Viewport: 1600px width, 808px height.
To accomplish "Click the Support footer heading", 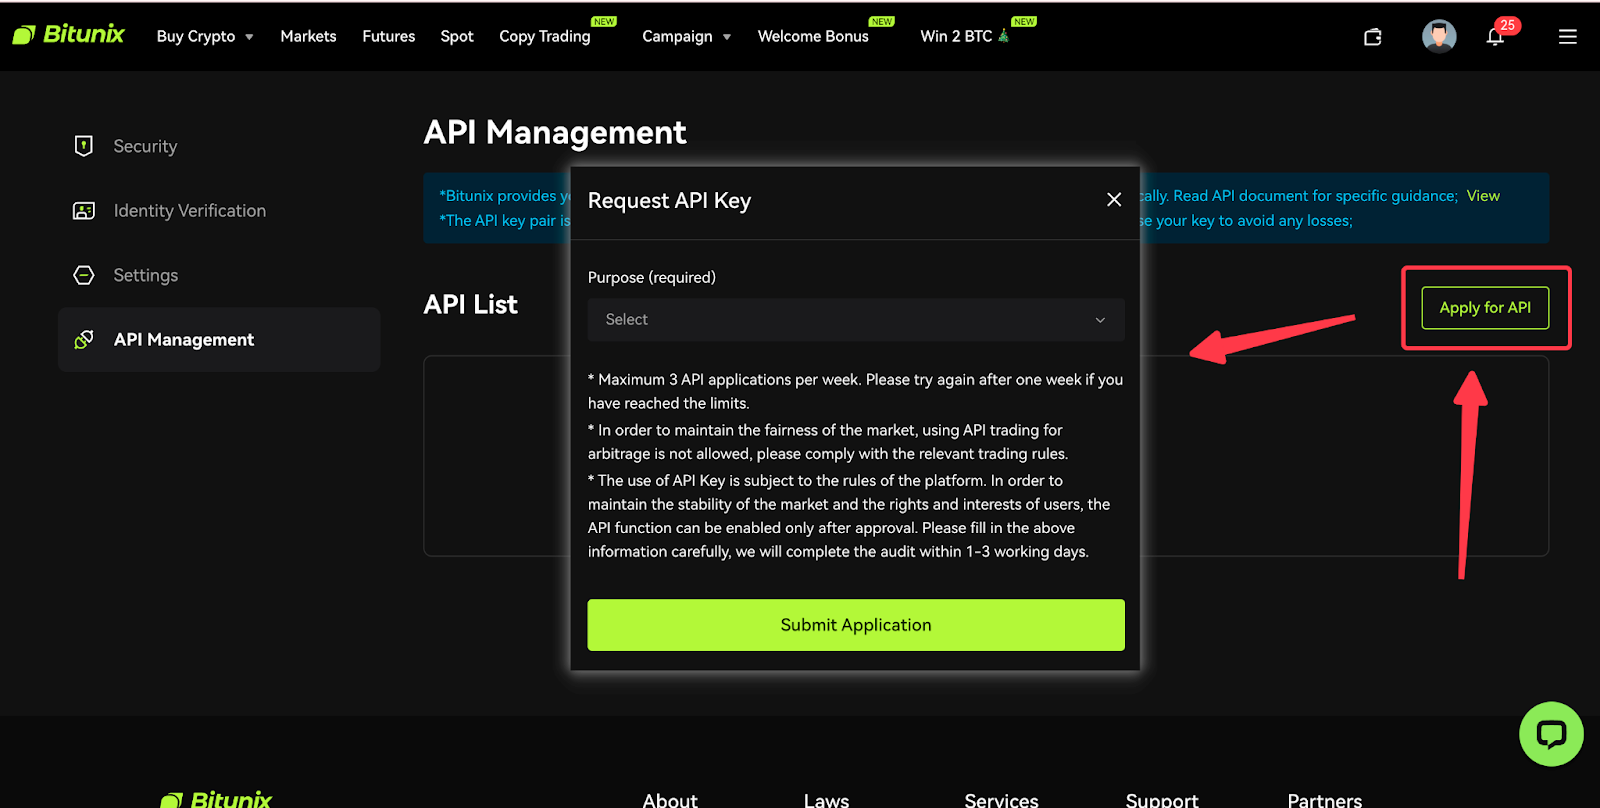I will 1162,800.
